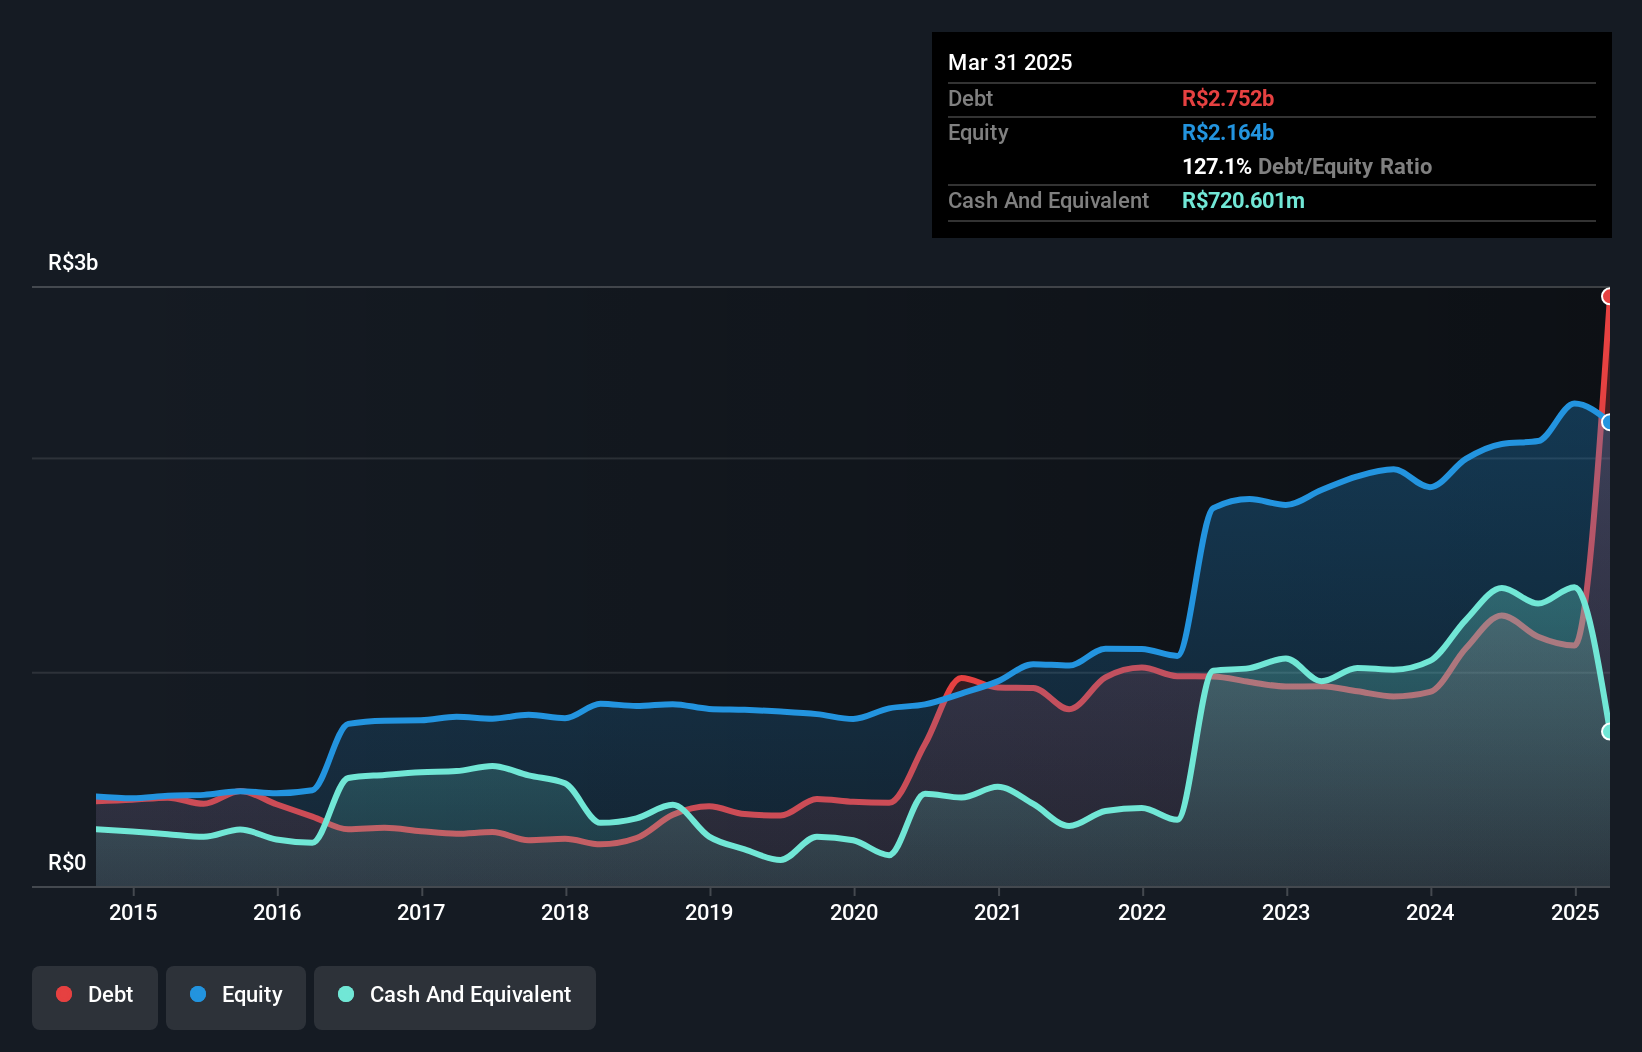Image resolution: width=1642 pixels, height=1052 pixels.
Task: Click the 2016 x-axis label
Action: (x=277, y=912)
